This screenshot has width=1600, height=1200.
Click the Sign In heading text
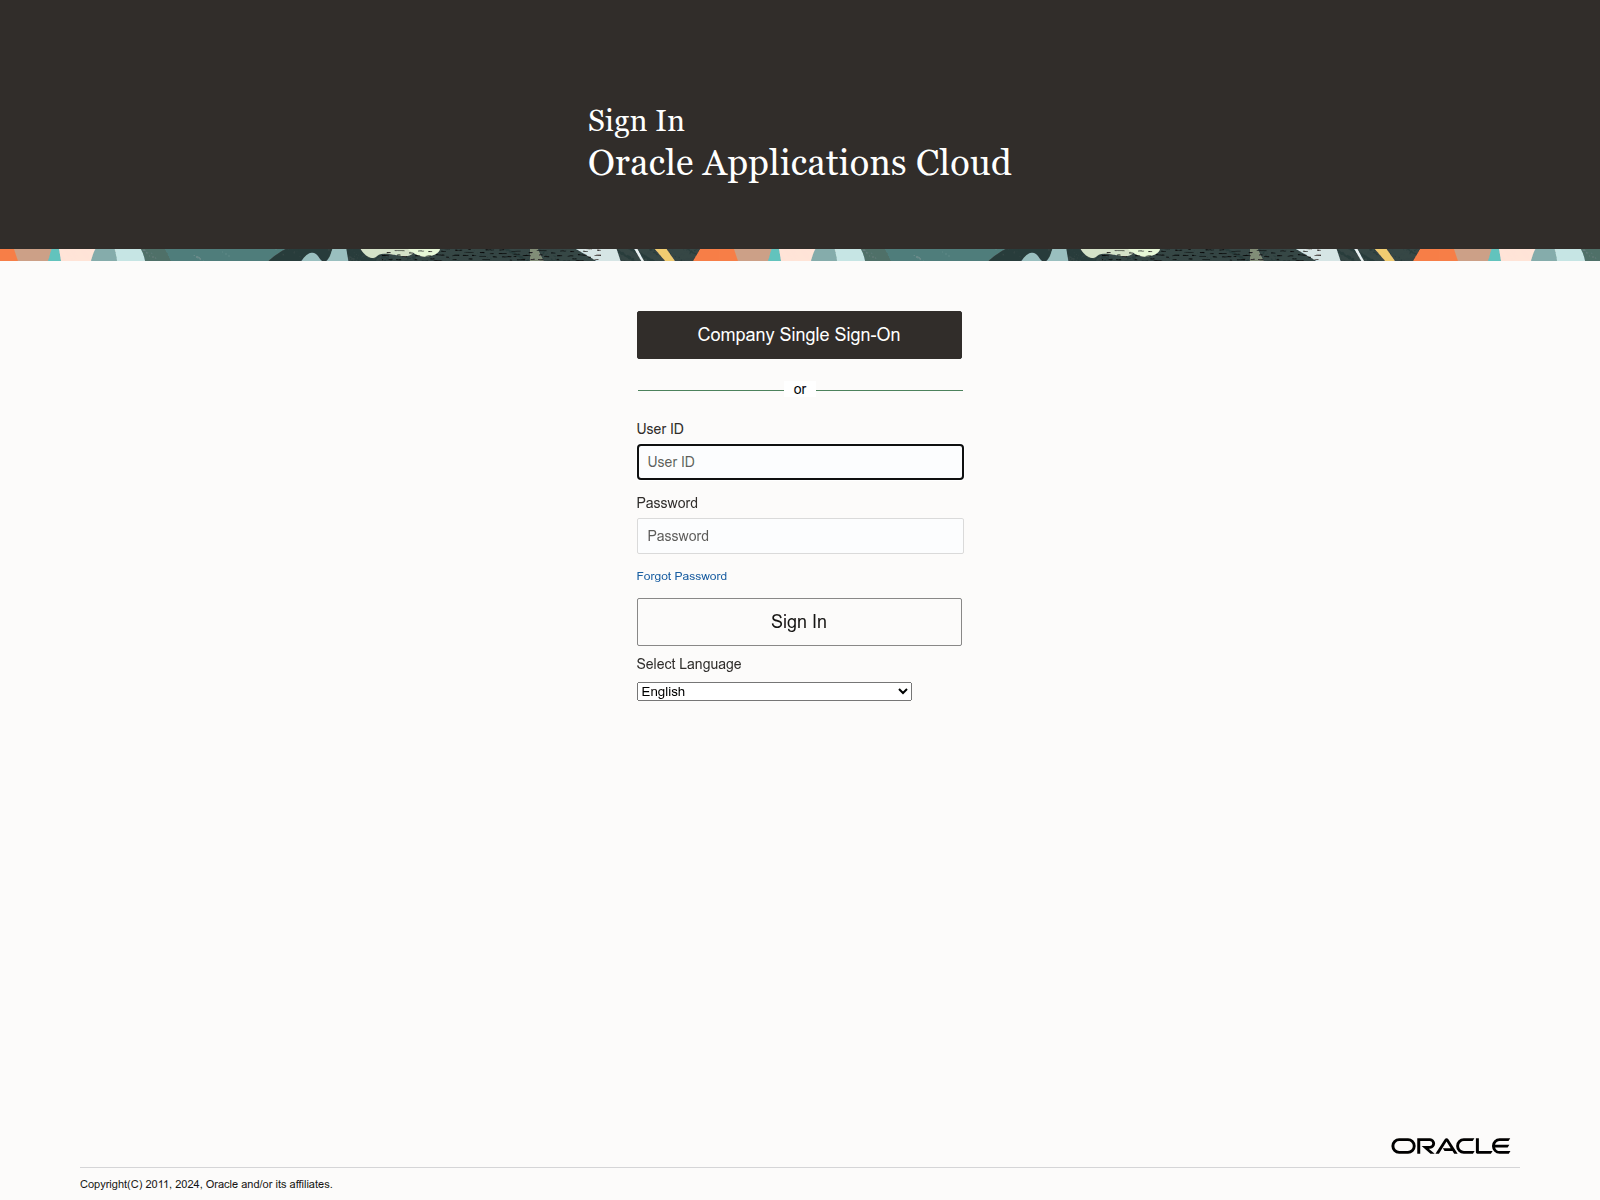(x=636, y=121)
